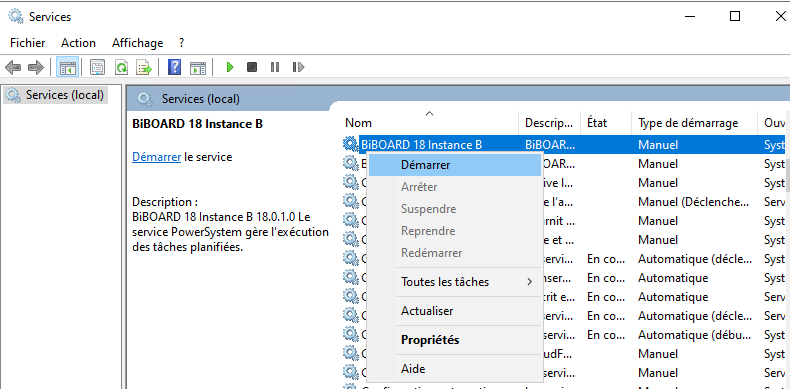Toggle the console tree pane icon
Viewport: 790px width, 389px height.
pyautogui.click(x=68, y=67)
